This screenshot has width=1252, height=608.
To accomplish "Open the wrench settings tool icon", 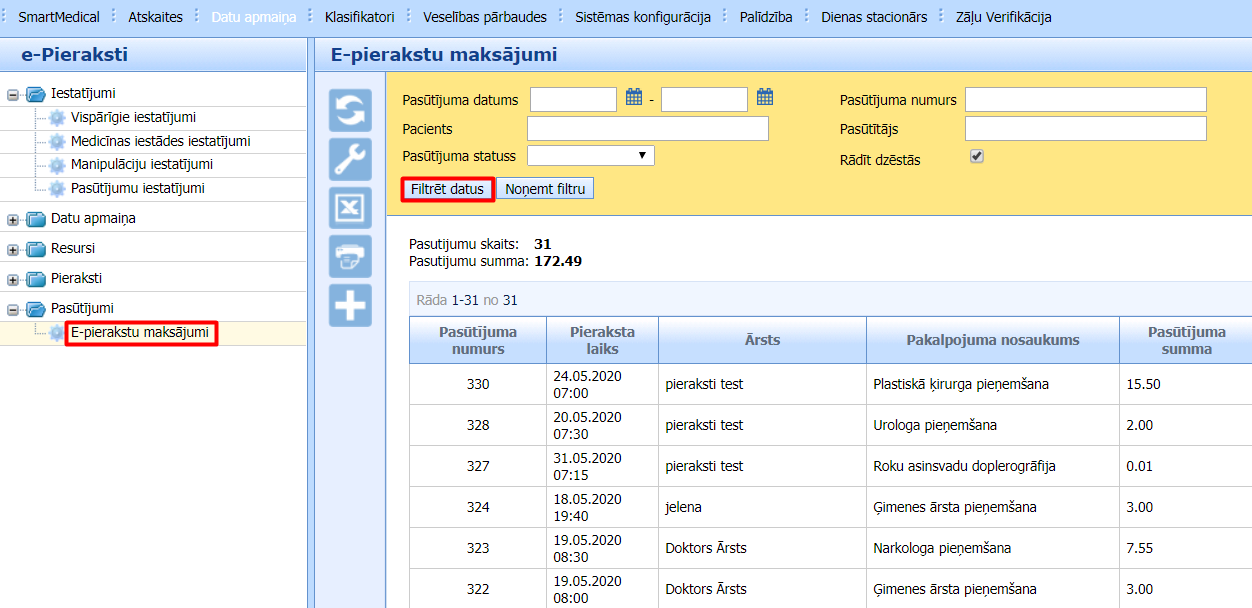I will click(351, 159).
